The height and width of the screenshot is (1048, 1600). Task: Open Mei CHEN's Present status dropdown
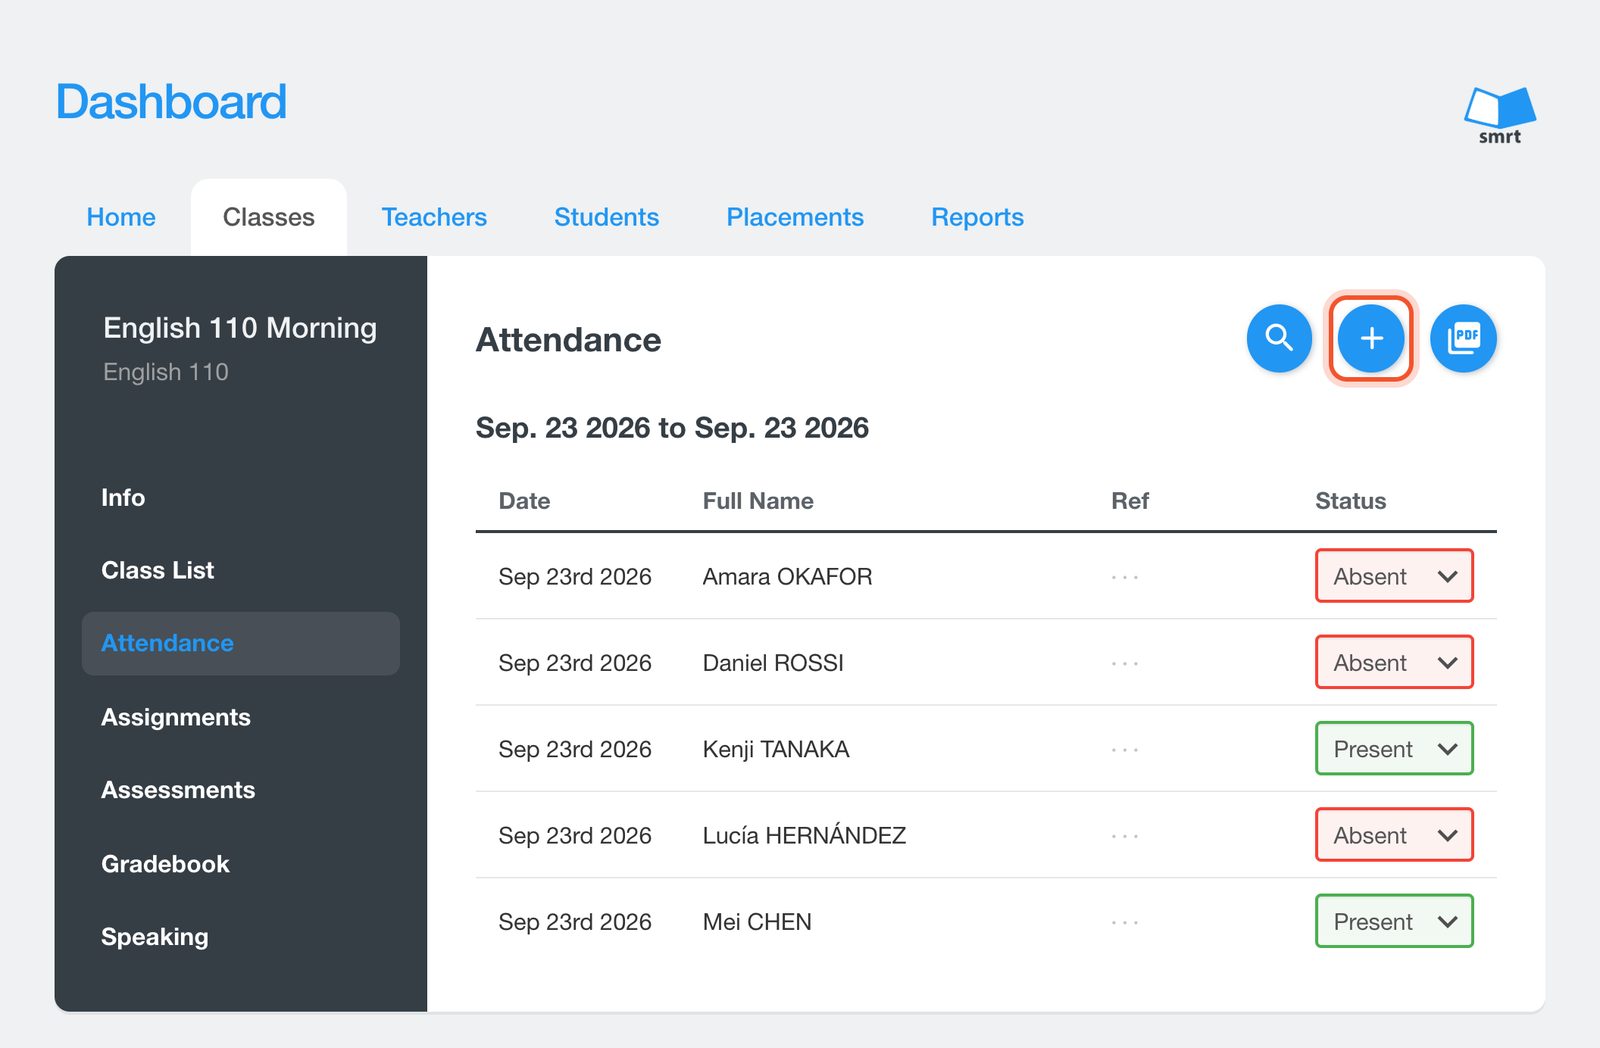point(1394,921)
